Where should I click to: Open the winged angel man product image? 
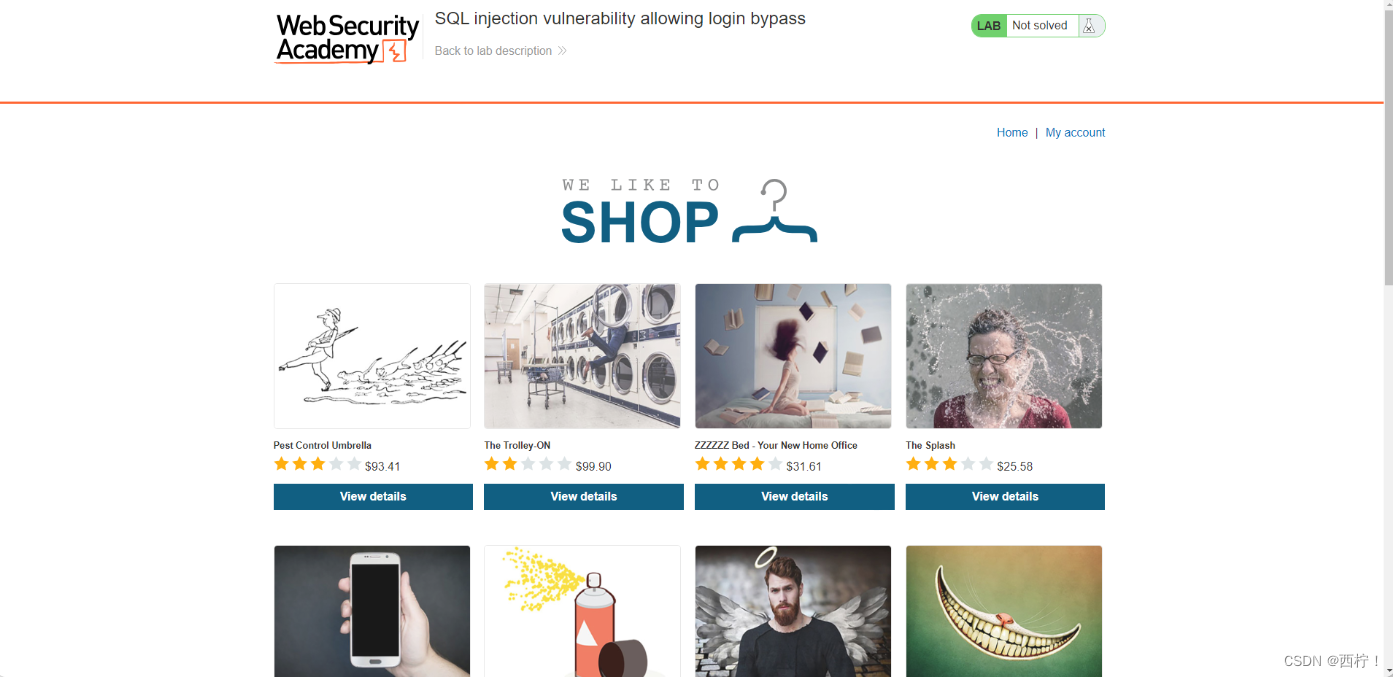793,611
